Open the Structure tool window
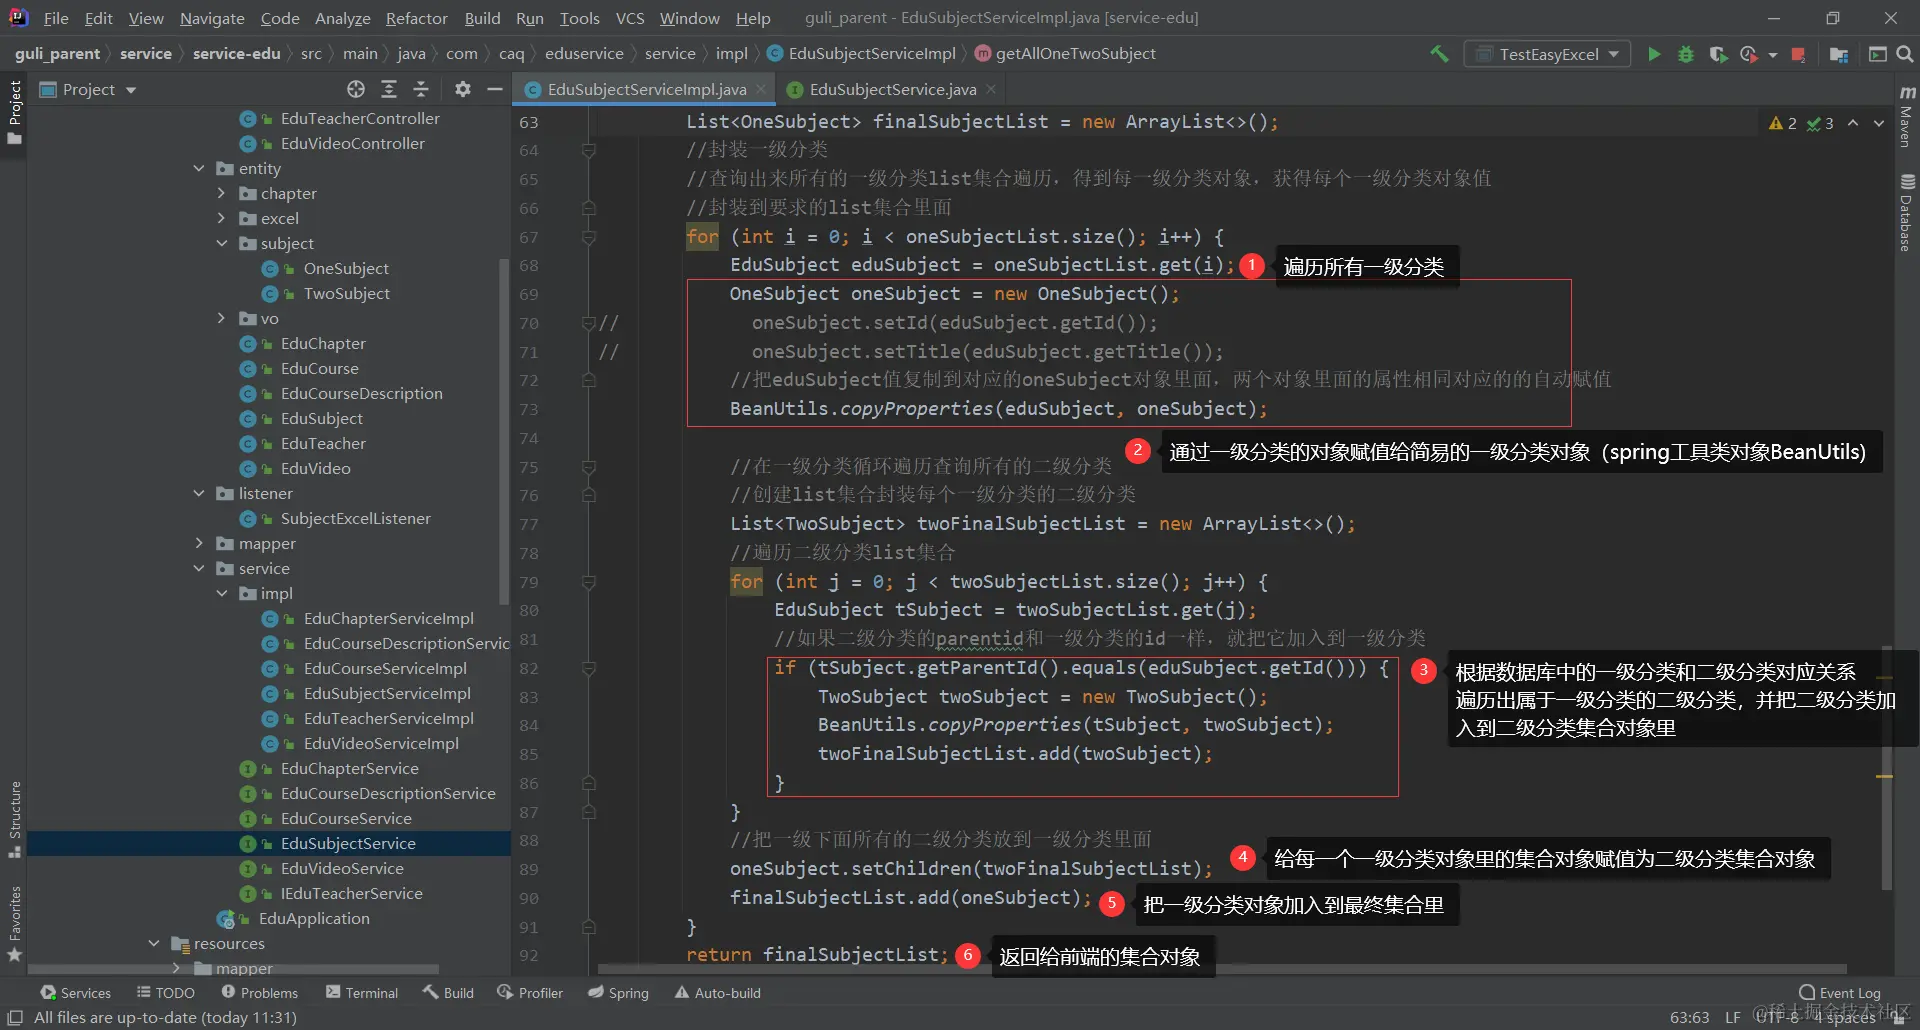The height and width of the screenshot is (1030, 1920). tap(15, 818)
